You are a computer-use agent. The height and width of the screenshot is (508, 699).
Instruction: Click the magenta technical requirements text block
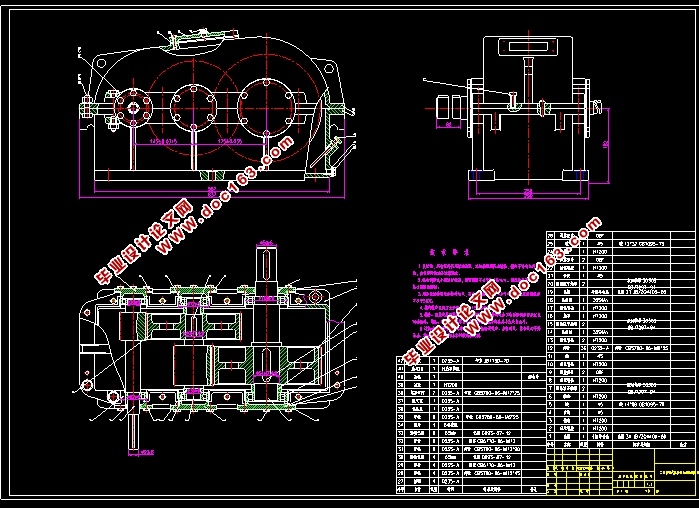coord(477,295)
